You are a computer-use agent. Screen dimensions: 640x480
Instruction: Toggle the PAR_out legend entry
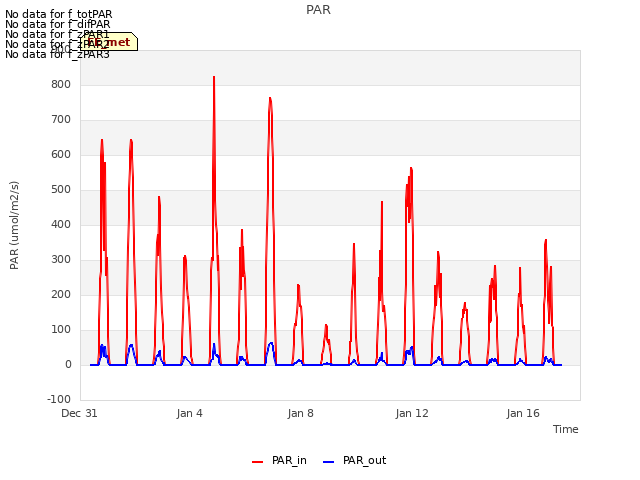point(354,461)
